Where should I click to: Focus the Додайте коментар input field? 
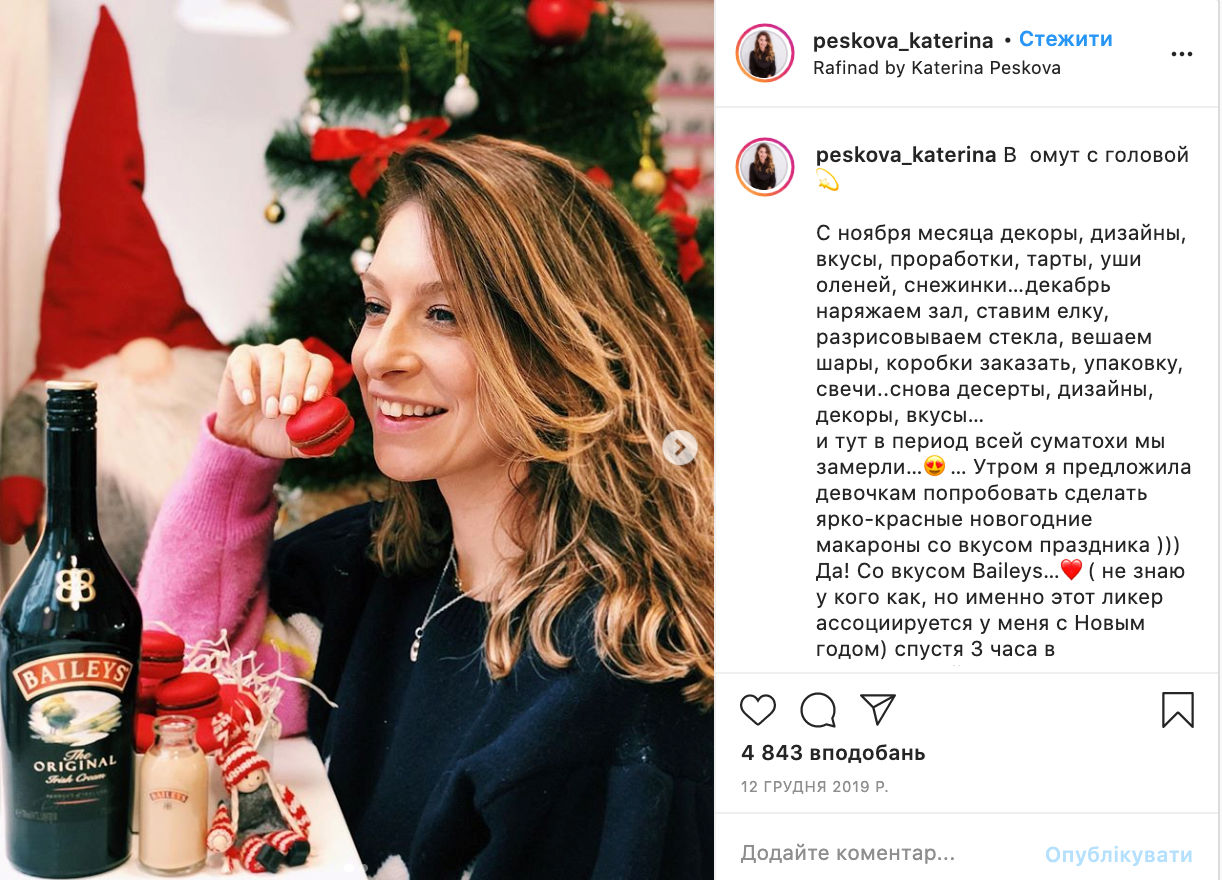click(880, 854)
